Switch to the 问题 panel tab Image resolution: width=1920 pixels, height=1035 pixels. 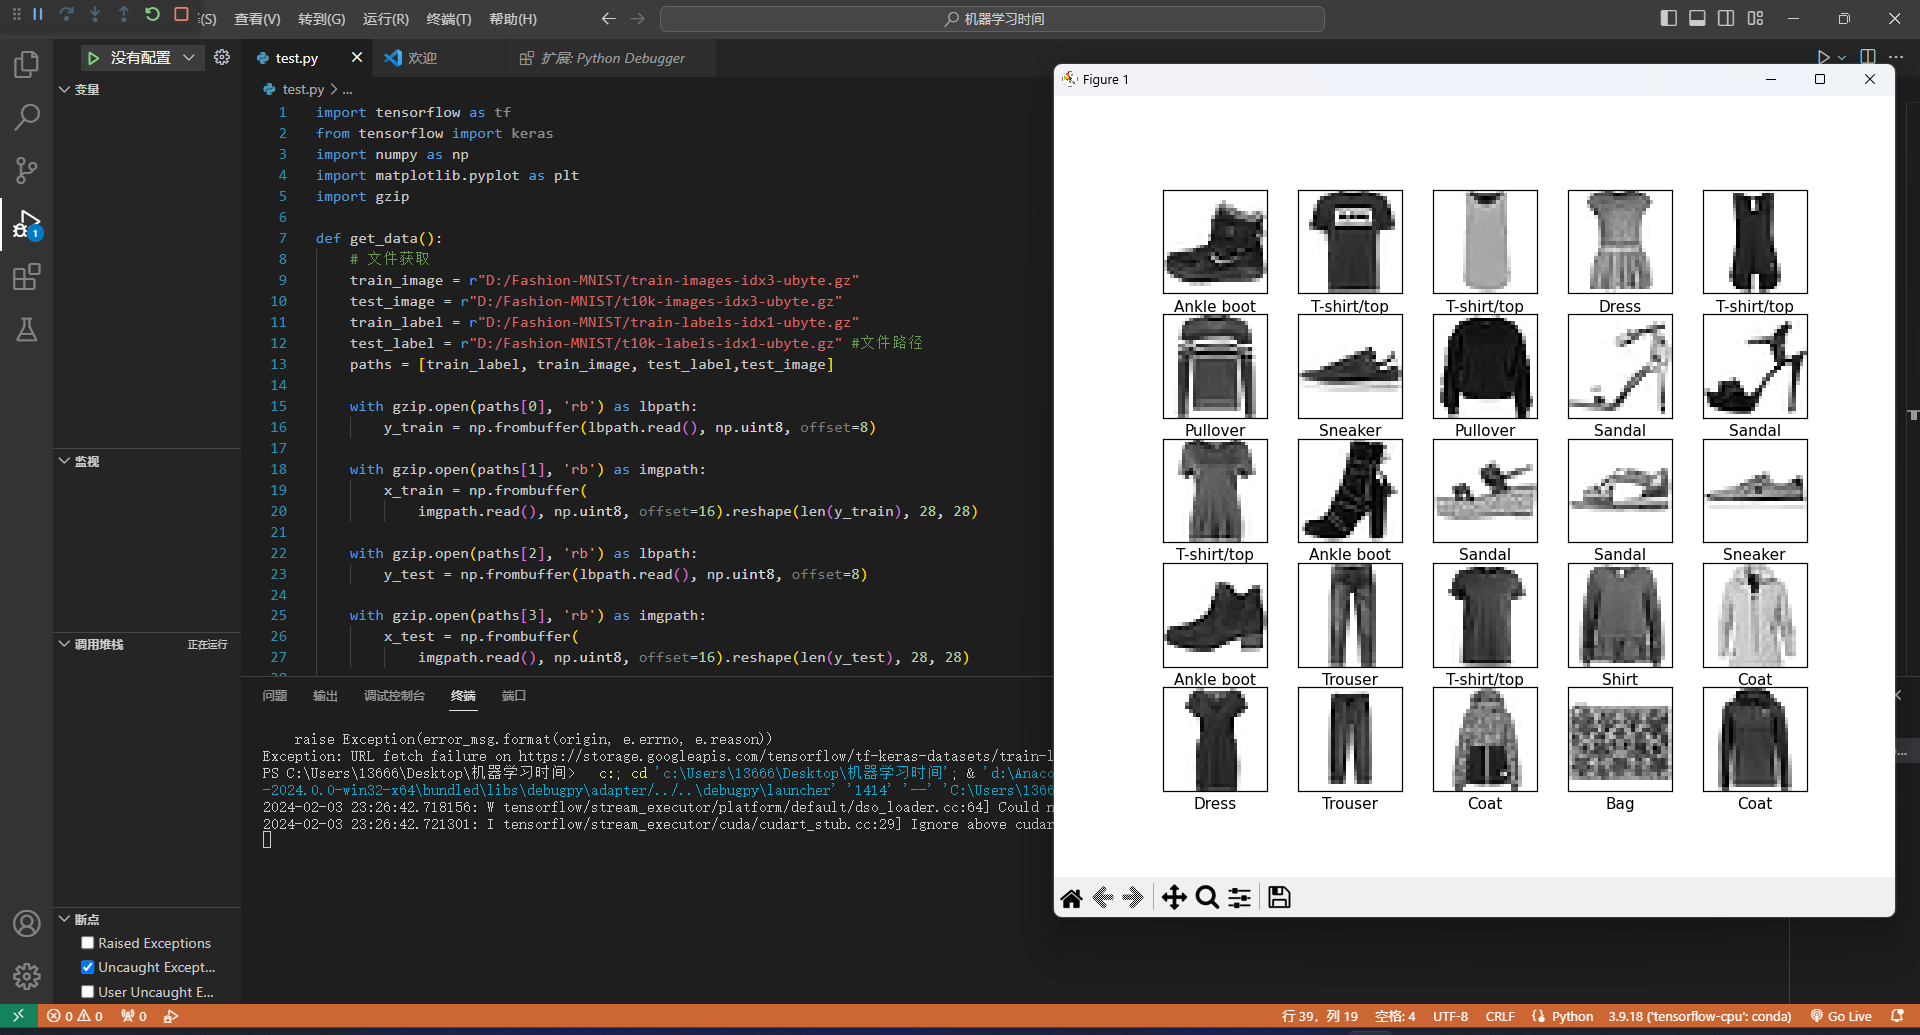(274, 696)
